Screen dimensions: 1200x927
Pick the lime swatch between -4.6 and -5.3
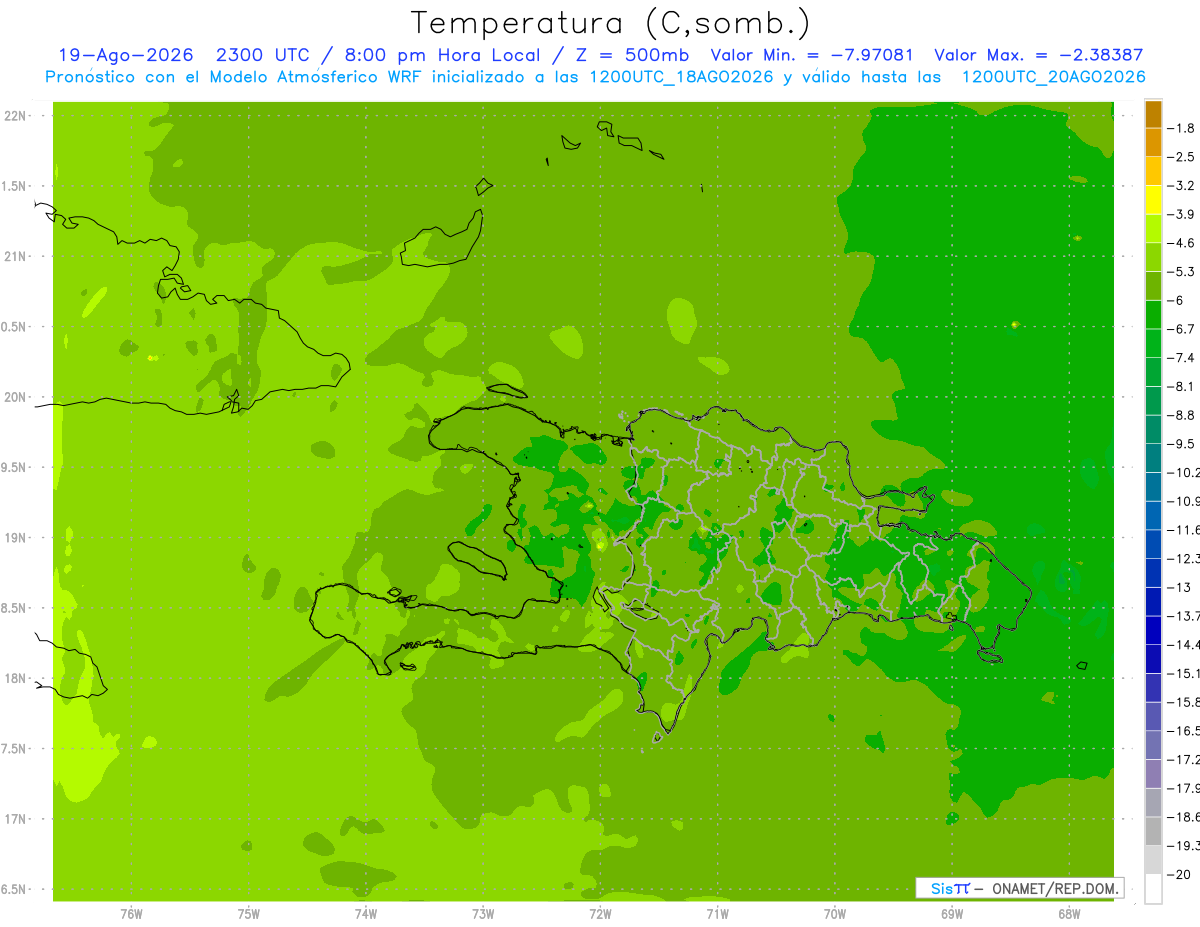pos(1153,257)
